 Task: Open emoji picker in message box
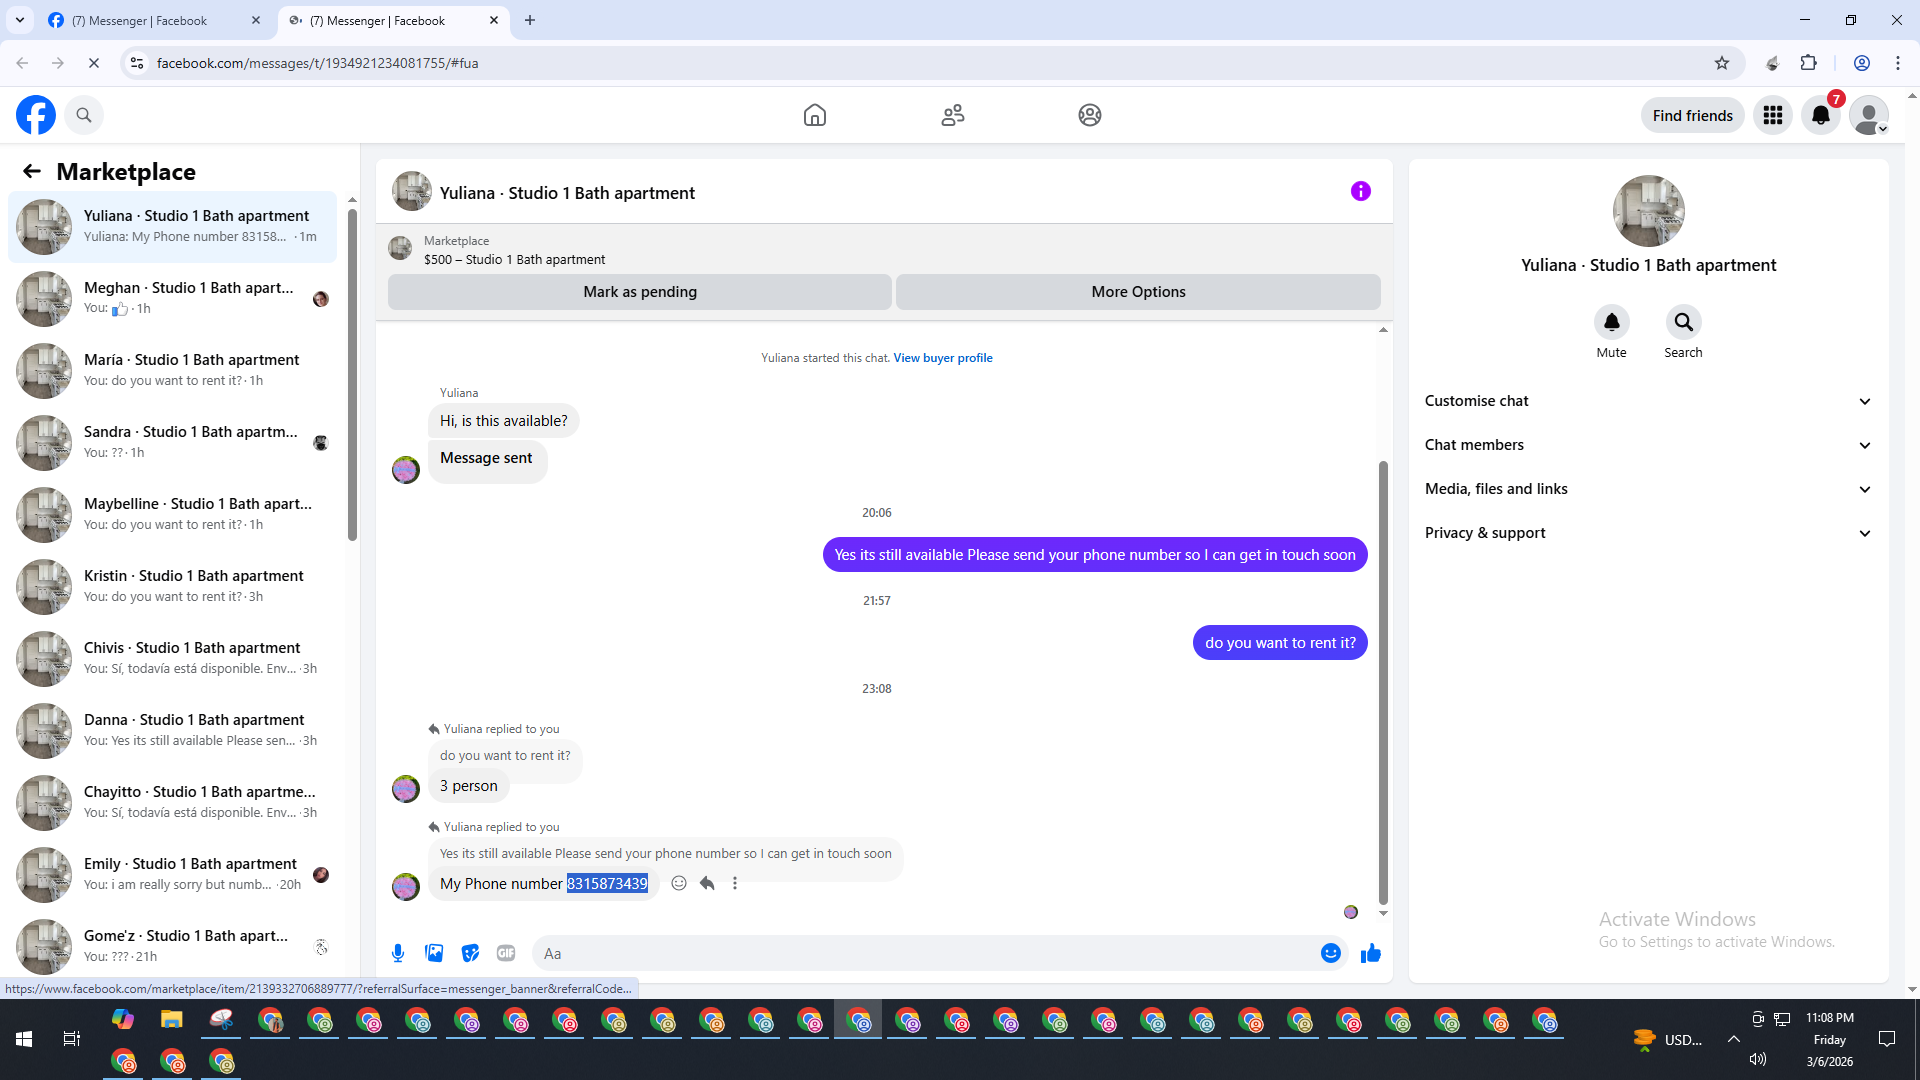1330,953
